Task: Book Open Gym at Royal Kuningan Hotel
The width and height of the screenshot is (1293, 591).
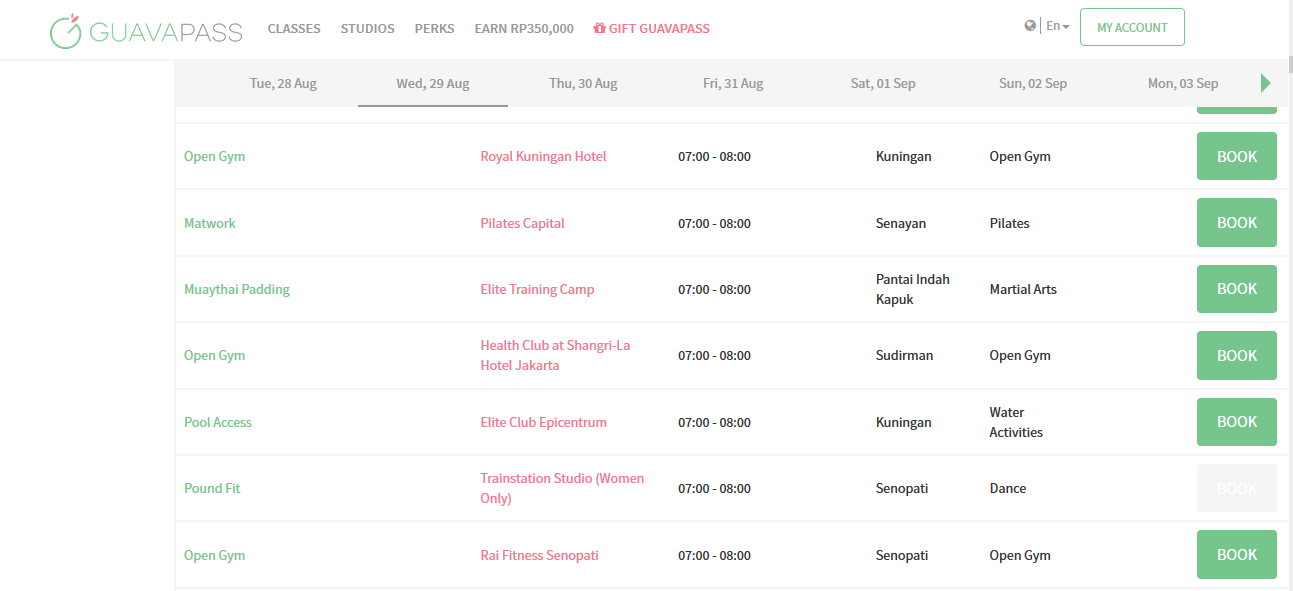Action: pyautogui.click(x=1237, y=156)
